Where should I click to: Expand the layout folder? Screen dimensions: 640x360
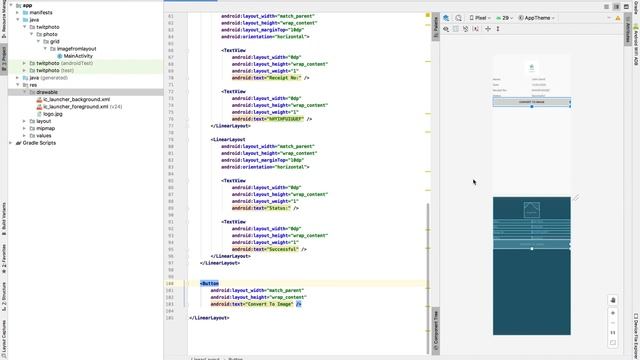click(x=25, y=121)
